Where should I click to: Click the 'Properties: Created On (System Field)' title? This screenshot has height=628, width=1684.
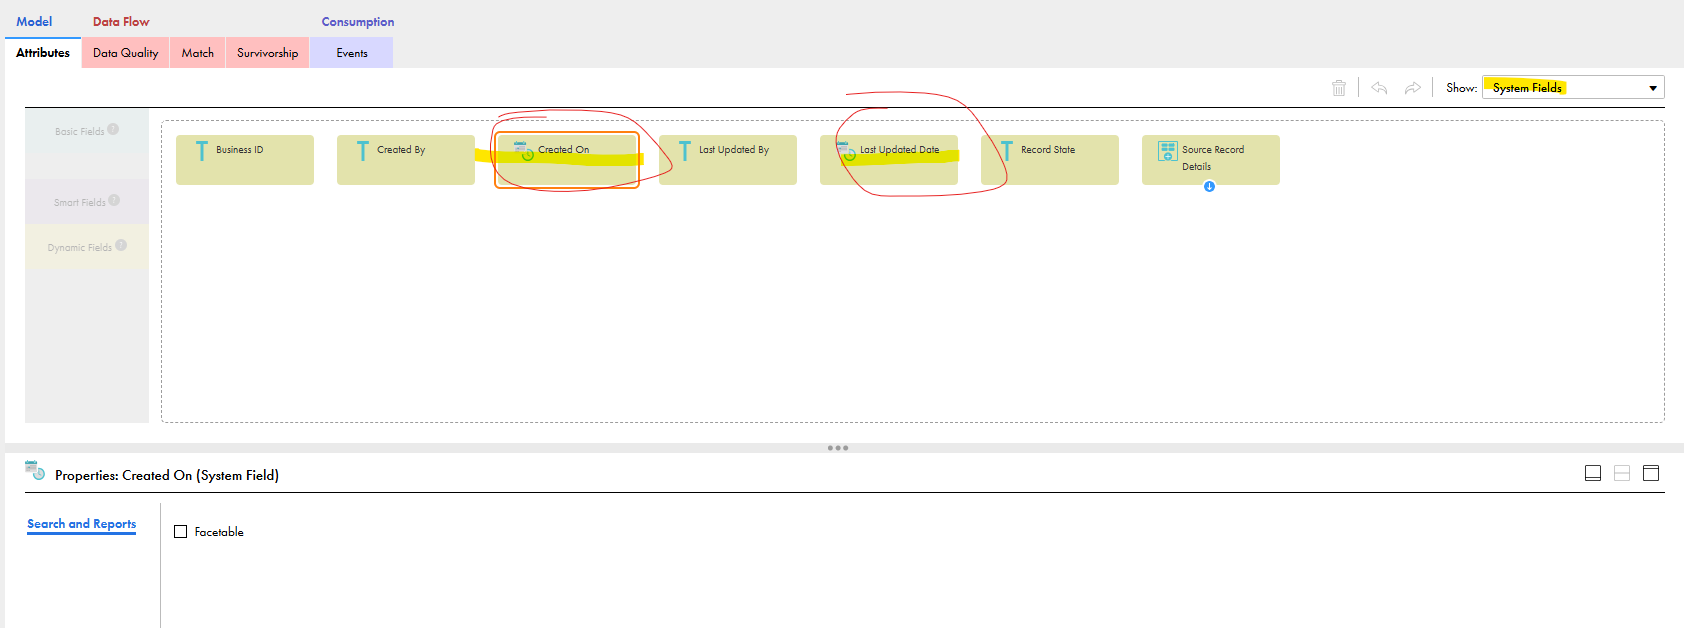[167, 475]
